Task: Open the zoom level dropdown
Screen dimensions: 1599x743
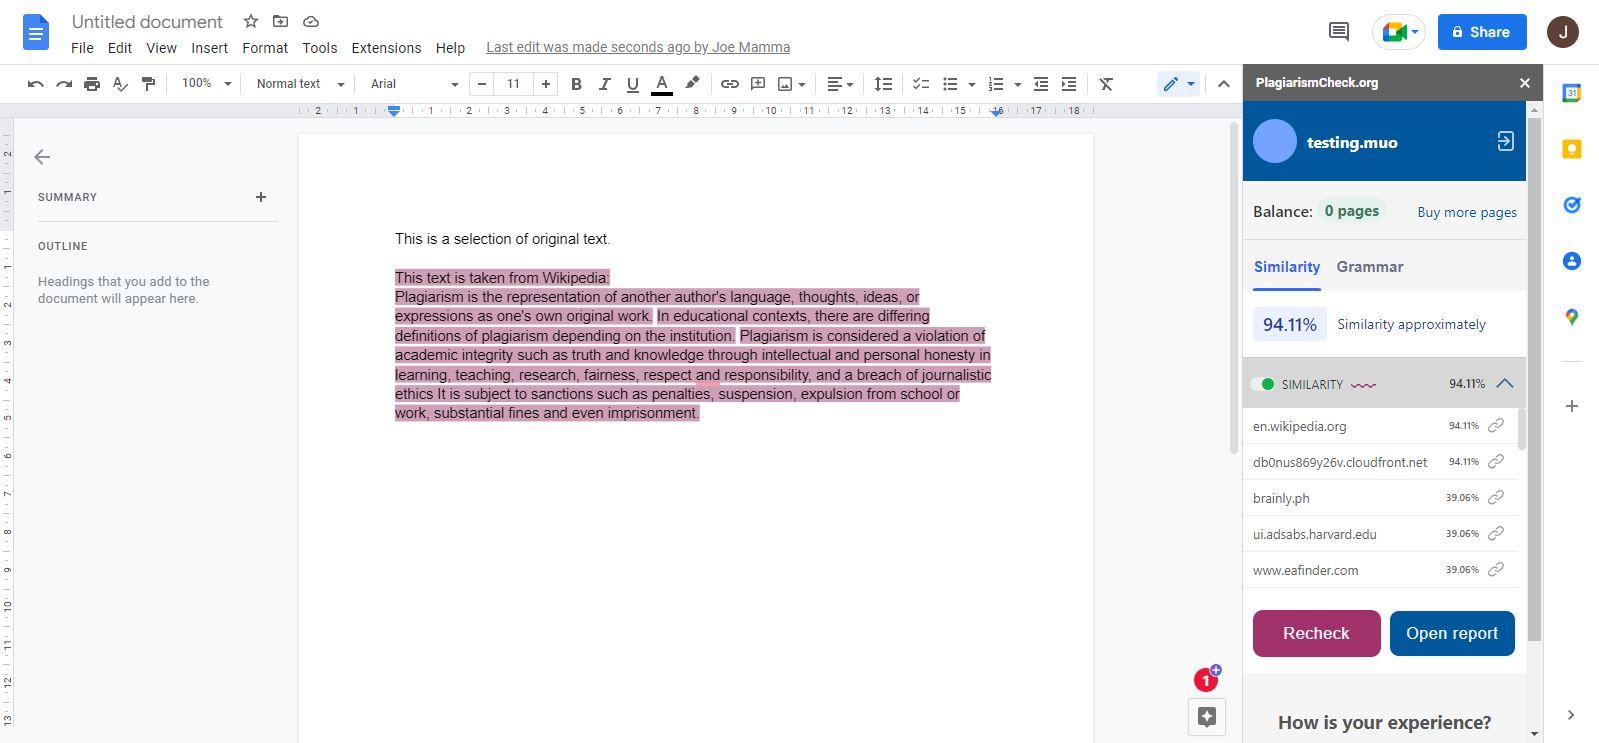Action: (206, 84)
